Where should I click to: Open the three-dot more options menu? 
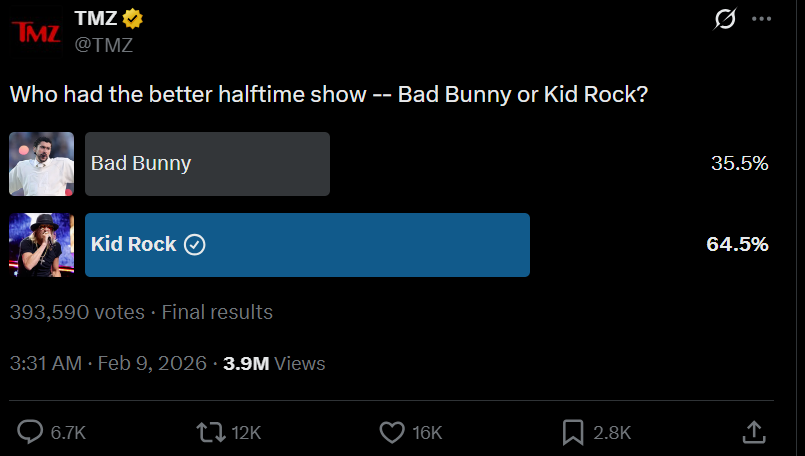coord(761,19)
